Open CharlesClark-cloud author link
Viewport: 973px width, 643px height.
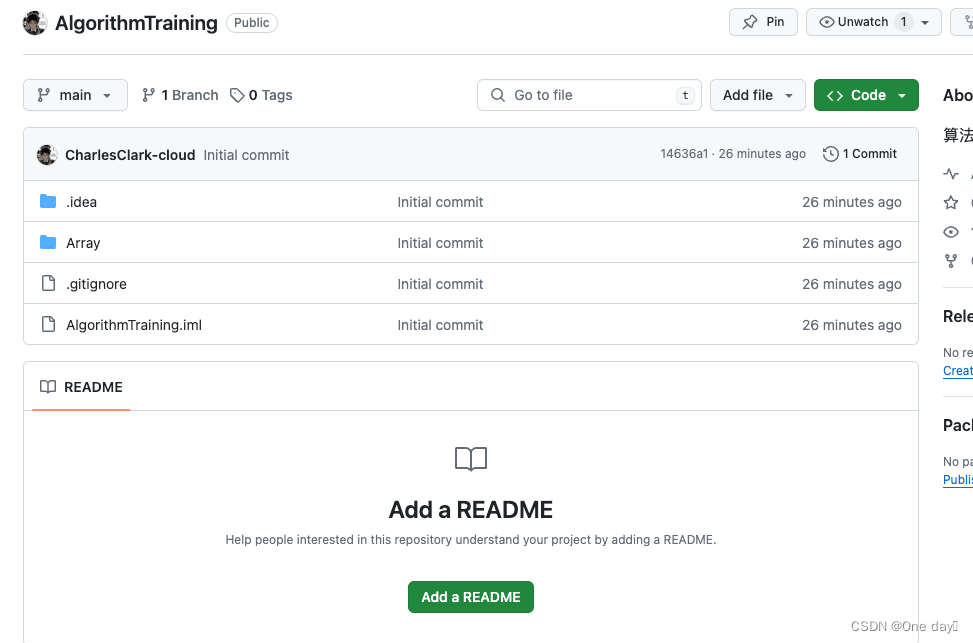pyautogui.click(x=130, y=155)
